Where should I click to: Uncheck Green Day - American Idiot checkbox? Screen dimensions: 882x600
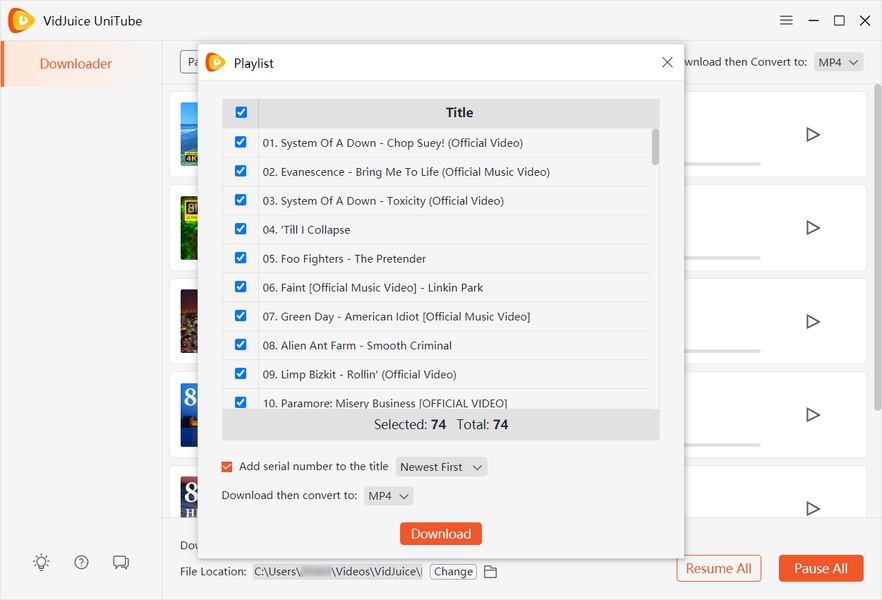coord(241,316)
